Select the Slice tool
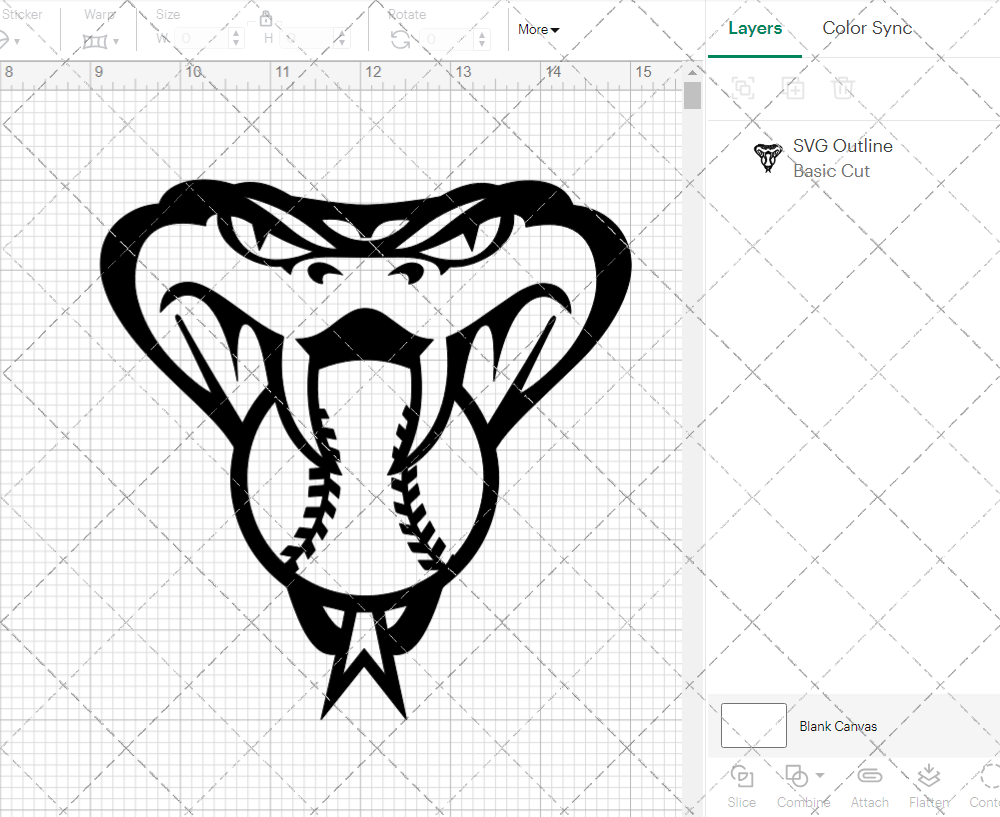1000x817 pixels. [x=741, y=785]
